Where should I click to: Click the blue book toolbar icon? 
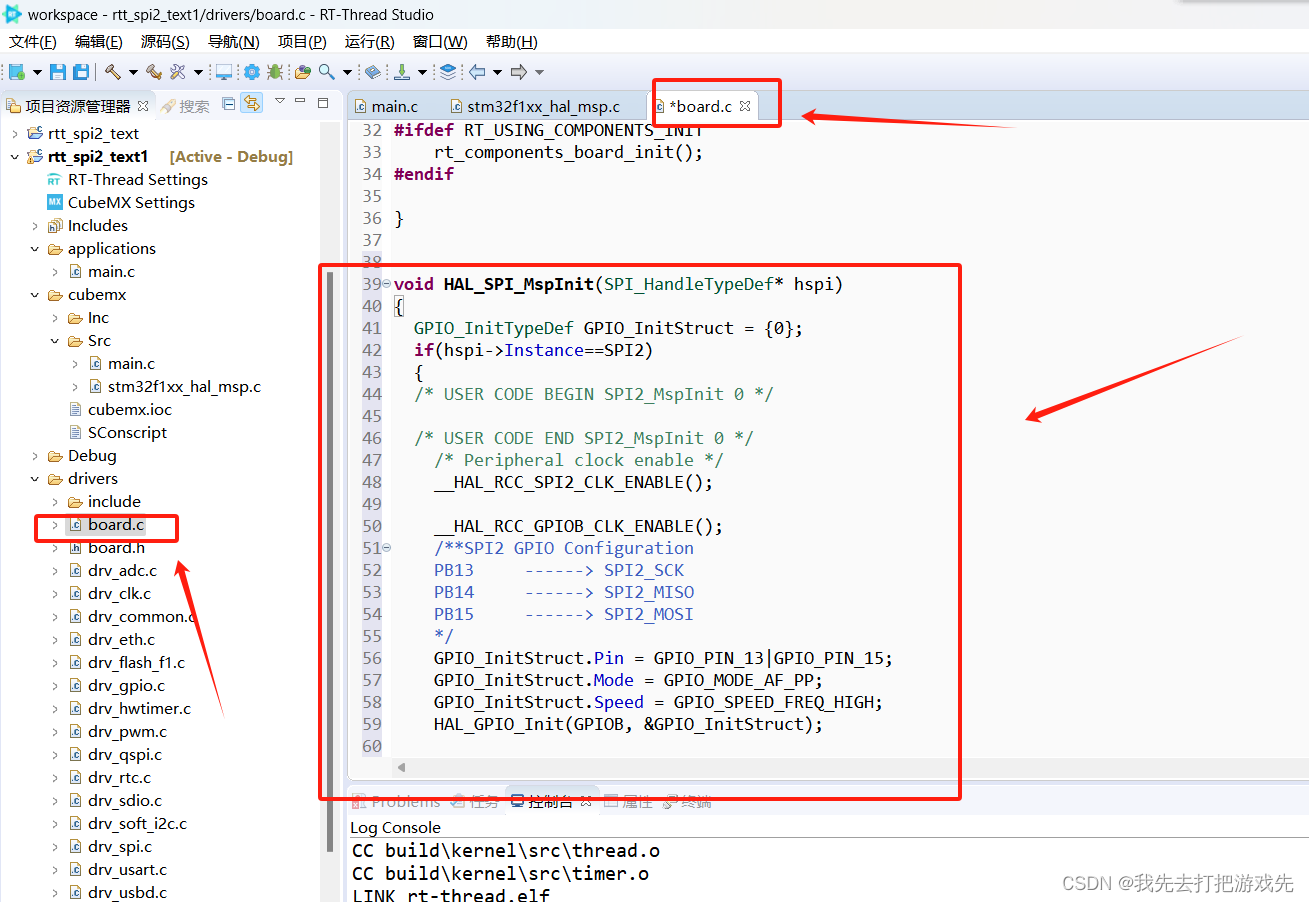click(372, 72)
